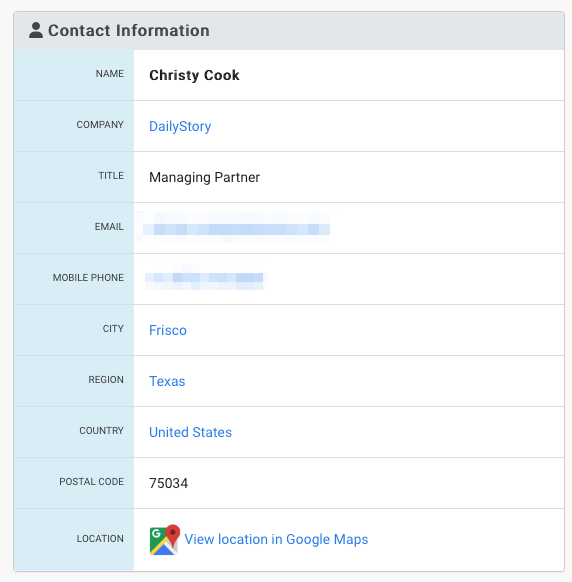Viewport: 572px width, 582px height.
Task: Click the EMAIL field label
Action: coord(109,227)
